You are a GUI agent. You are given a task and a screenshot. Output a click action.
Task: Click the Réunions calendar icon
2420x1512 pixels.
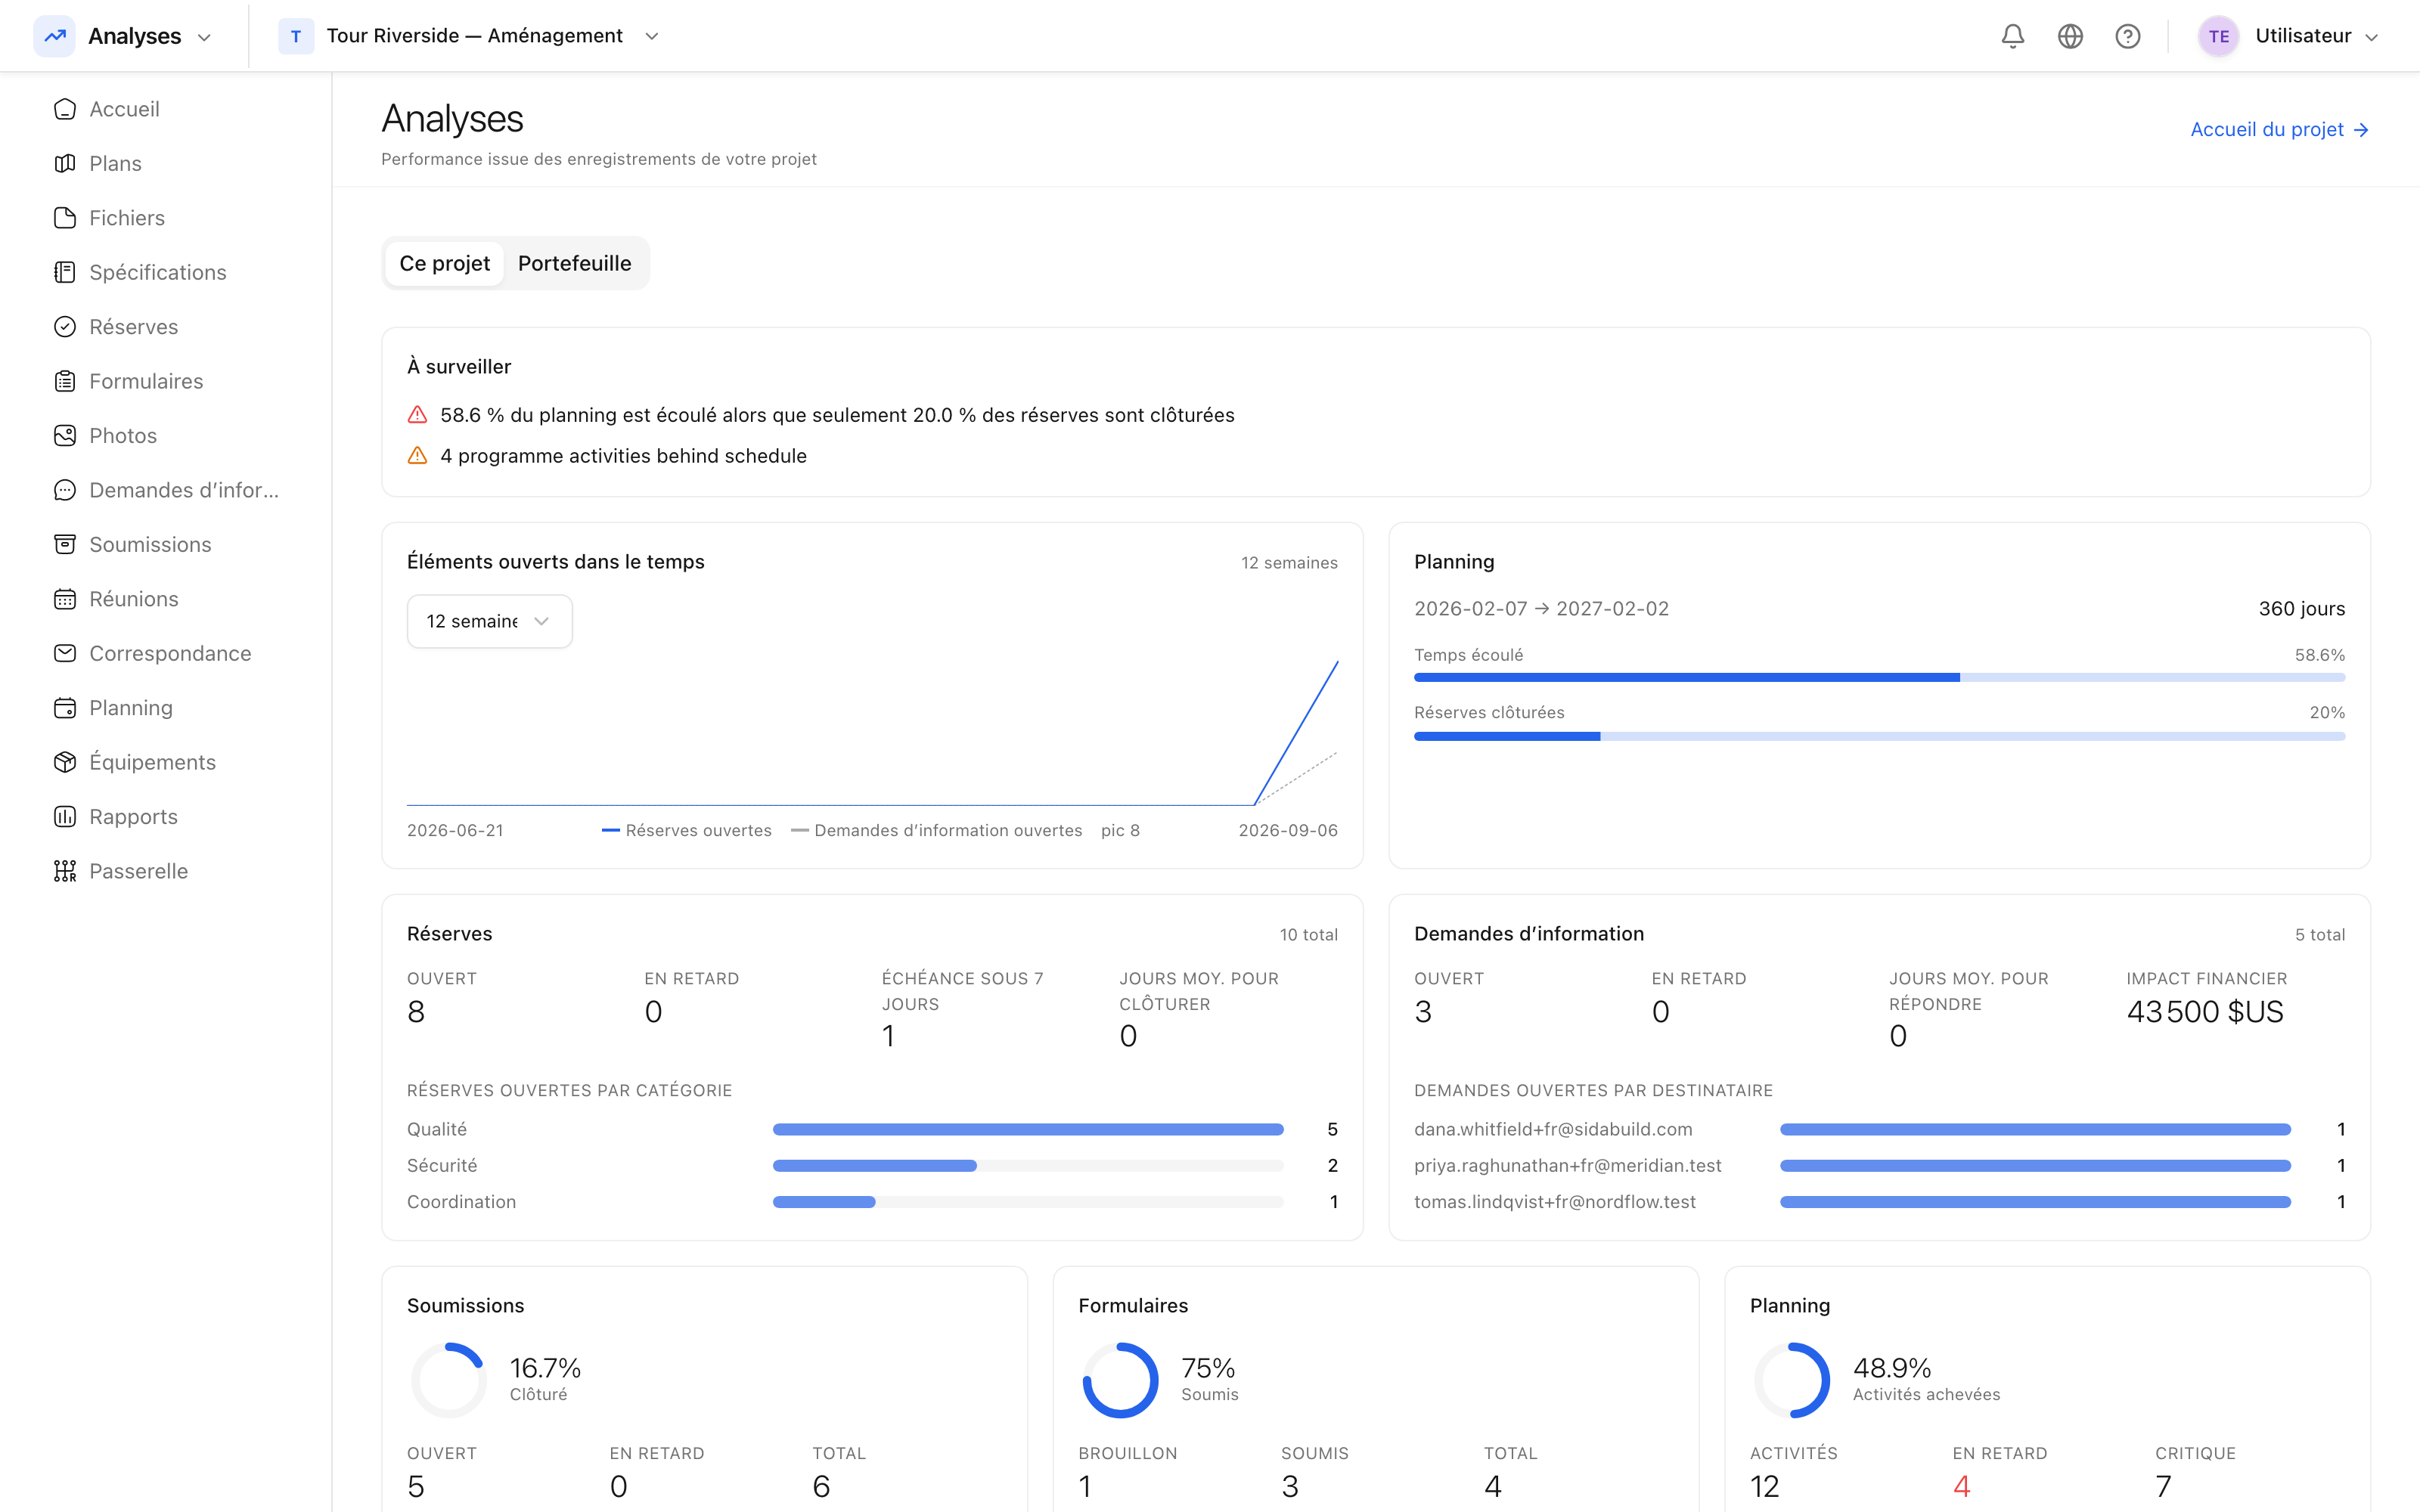click(x=65, y=599)
